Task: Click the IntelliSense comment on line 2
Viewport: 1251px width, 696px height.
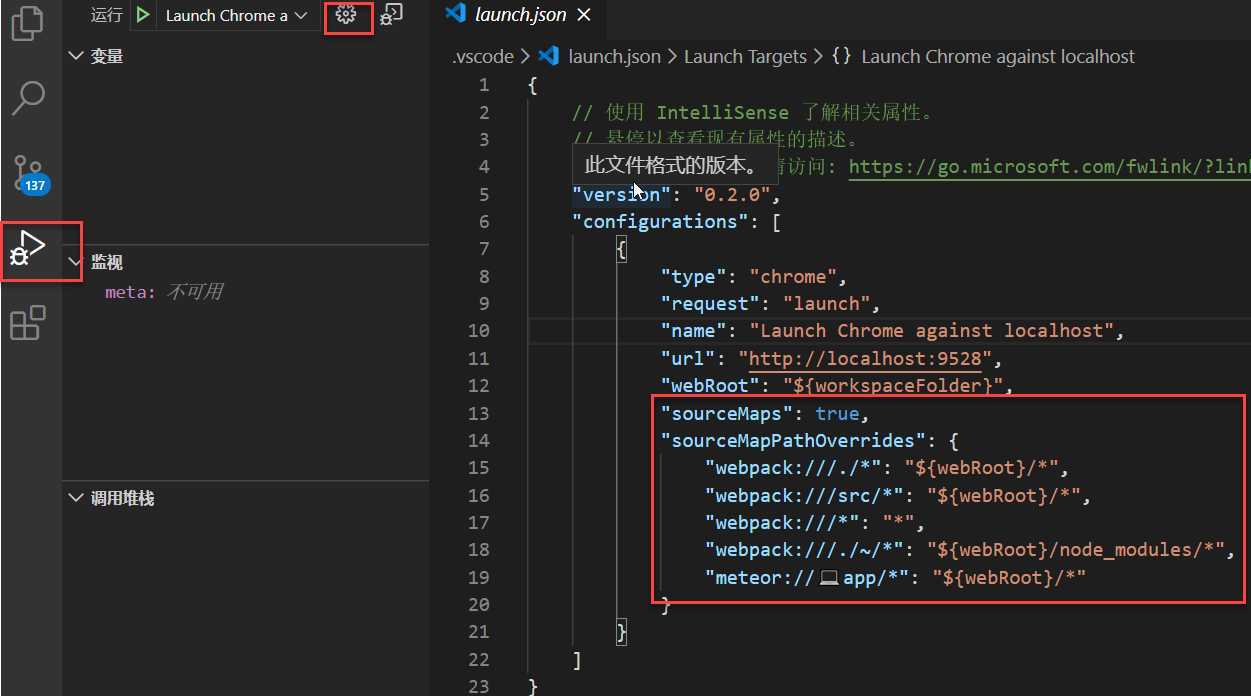Action: click(755, 112)
